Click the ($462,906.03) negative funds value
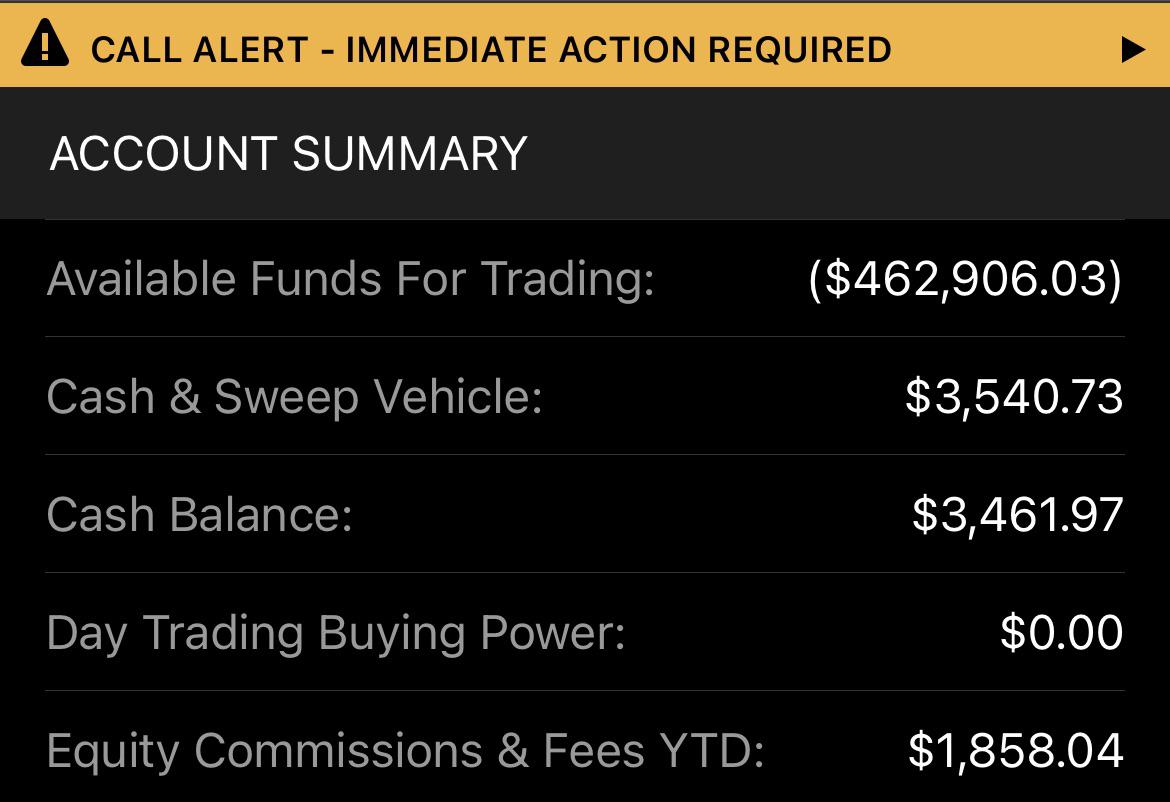This screenshot has width=1170, height=802. [x=965, y=279]
